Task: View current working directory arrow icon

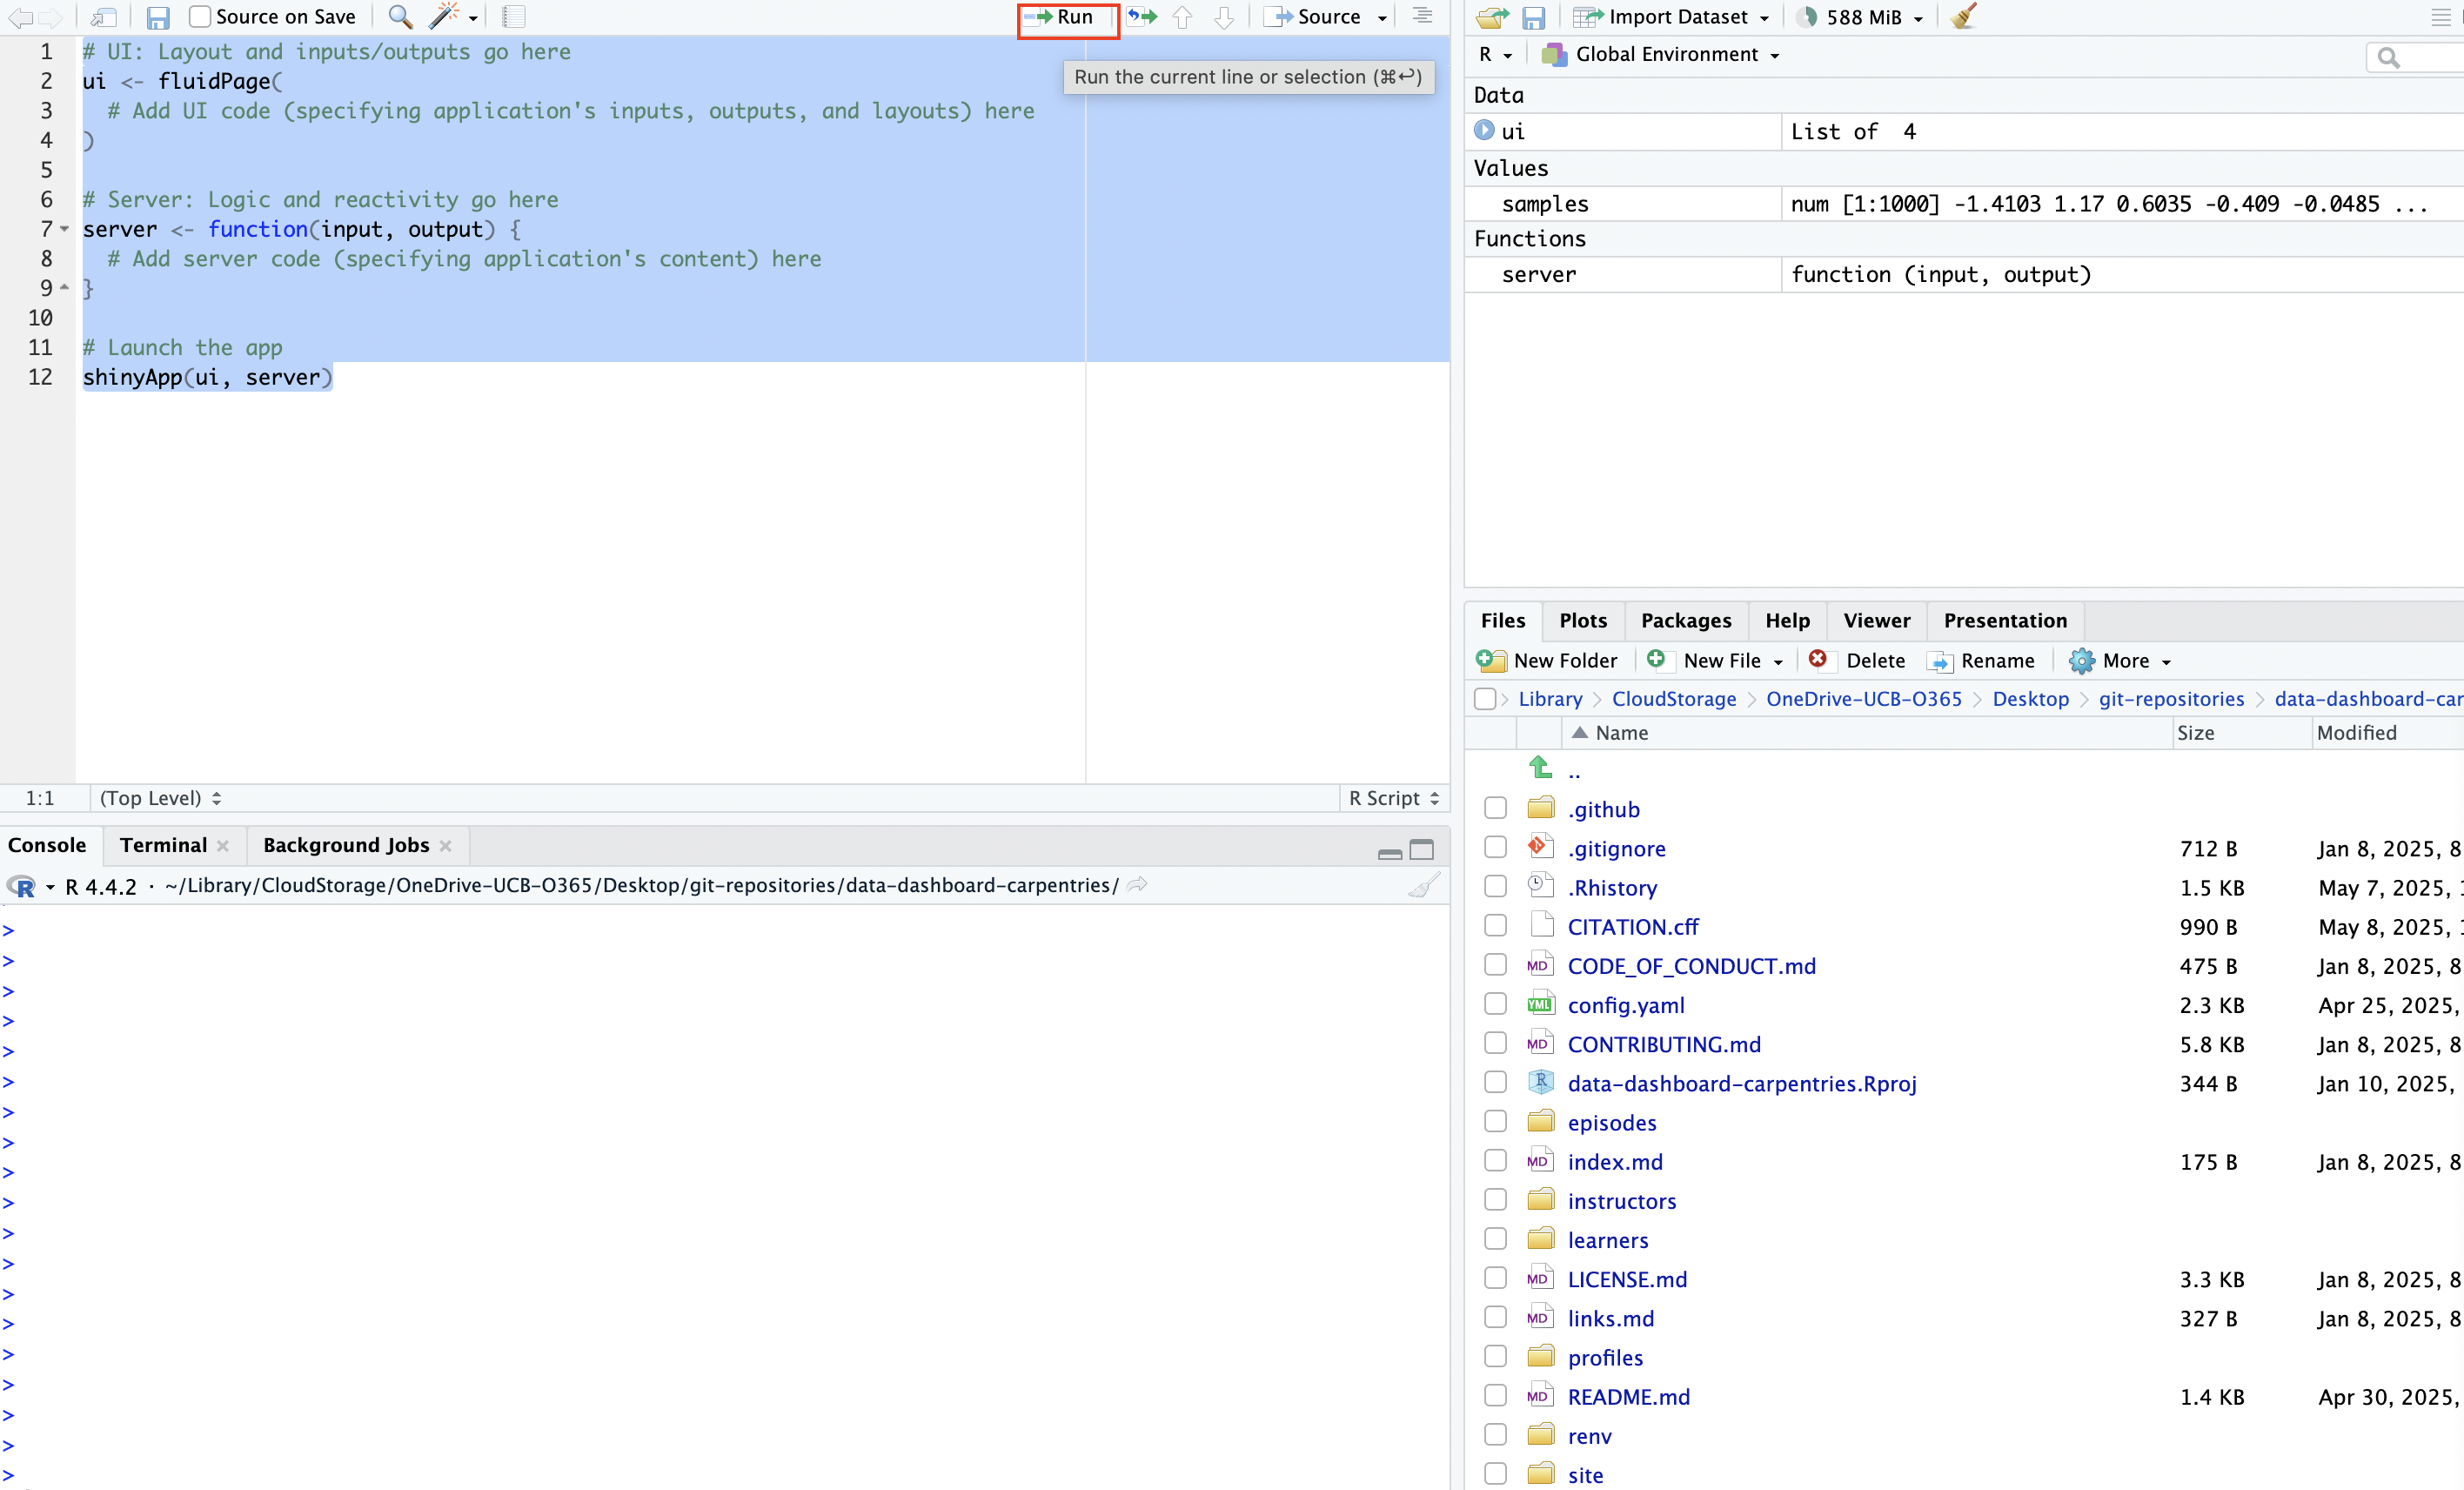Action: pos(1137,885)
